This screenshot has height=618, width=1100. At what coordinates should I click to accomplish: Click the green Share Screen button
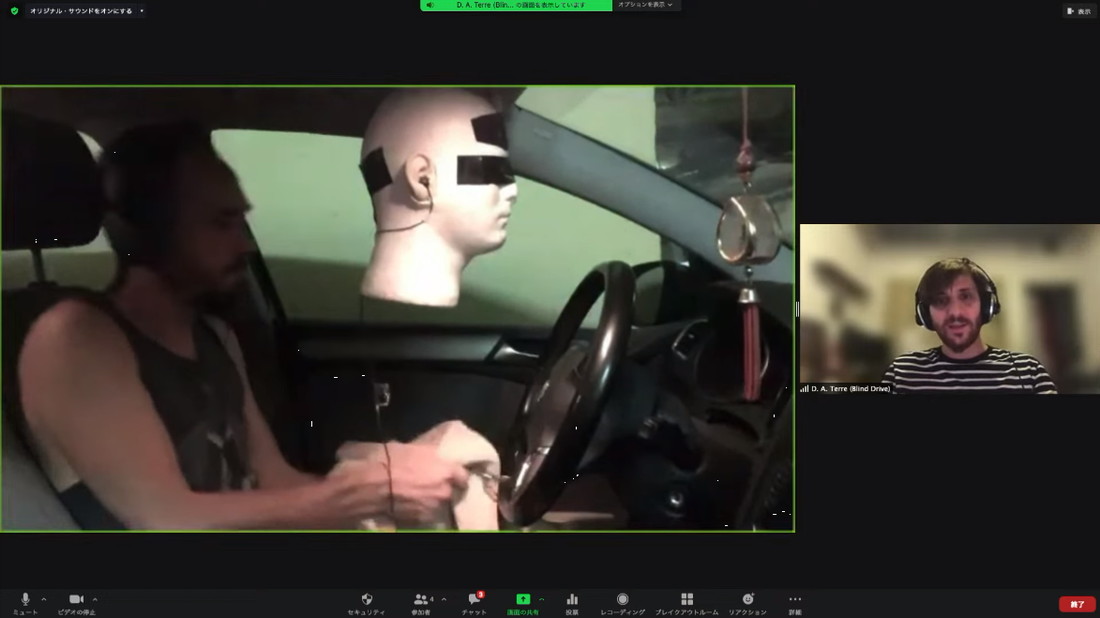(523, 601)
